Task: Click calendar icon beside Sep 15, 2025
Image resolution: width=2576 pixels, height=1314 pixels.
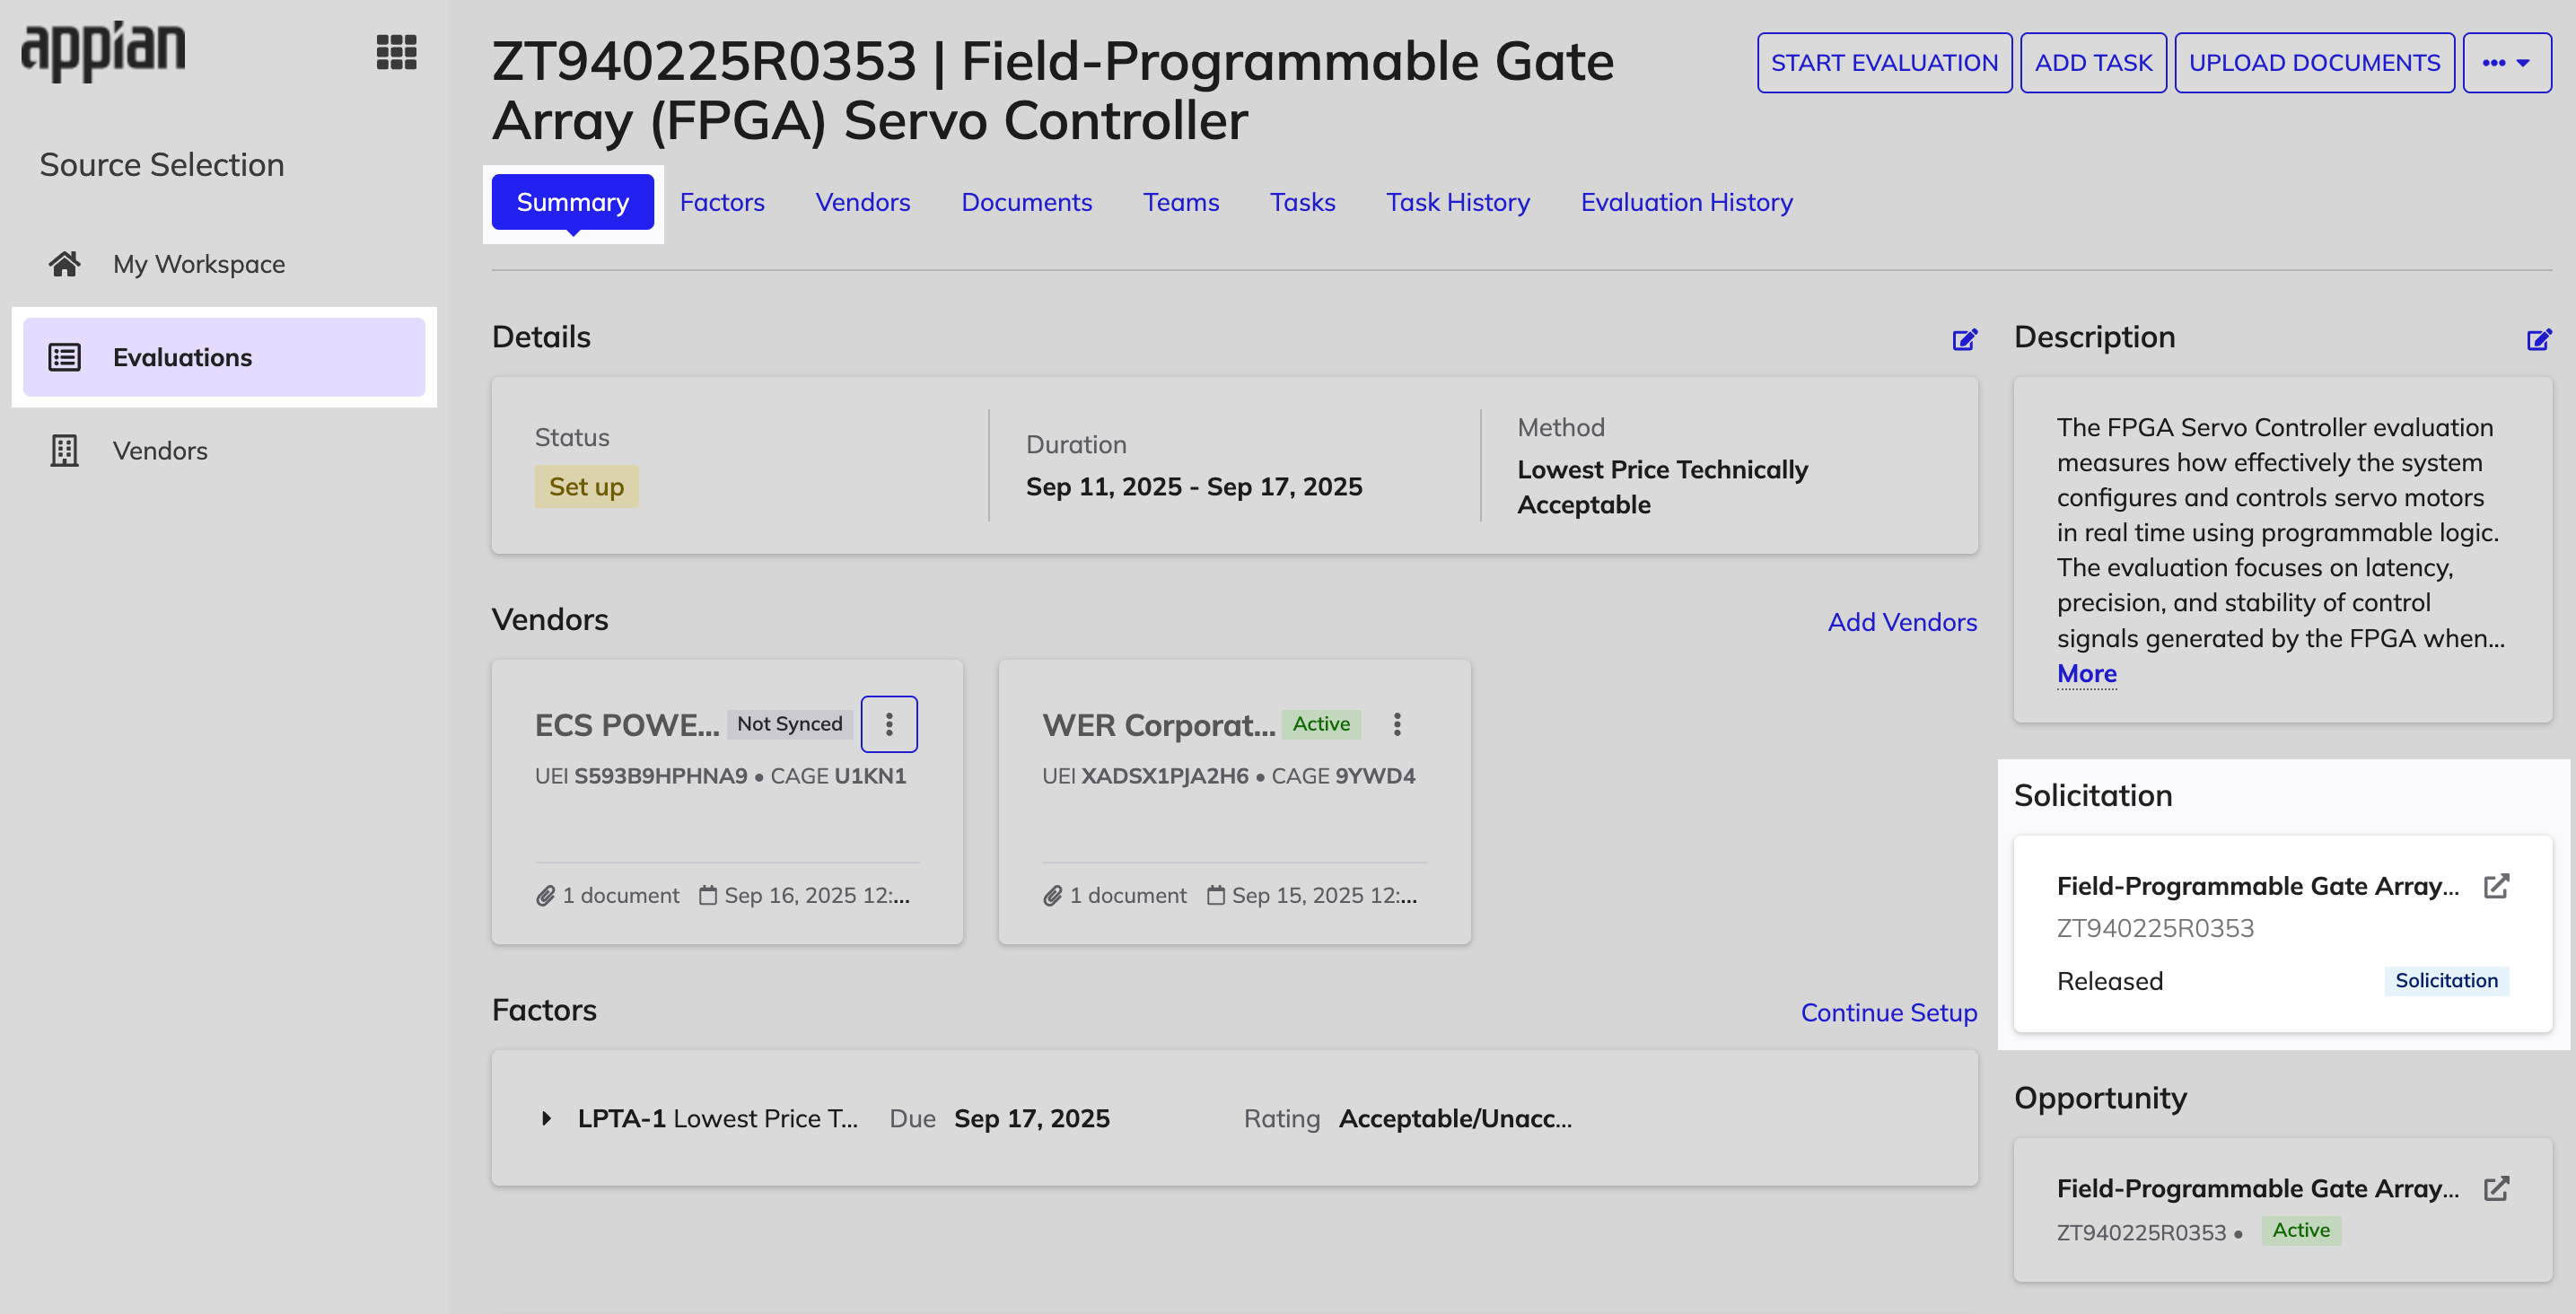Action: click(x=1215, y=895)
